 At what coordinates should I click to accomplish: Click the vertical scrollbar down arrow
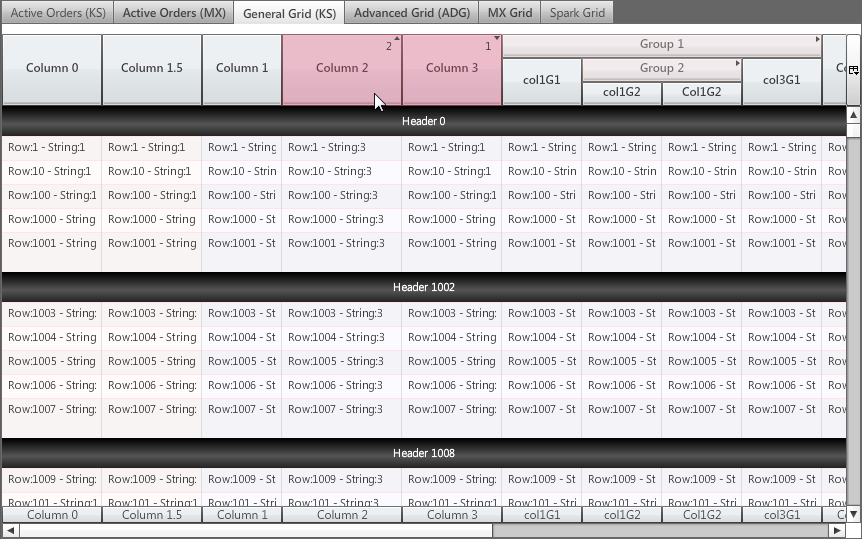[853, 514]
